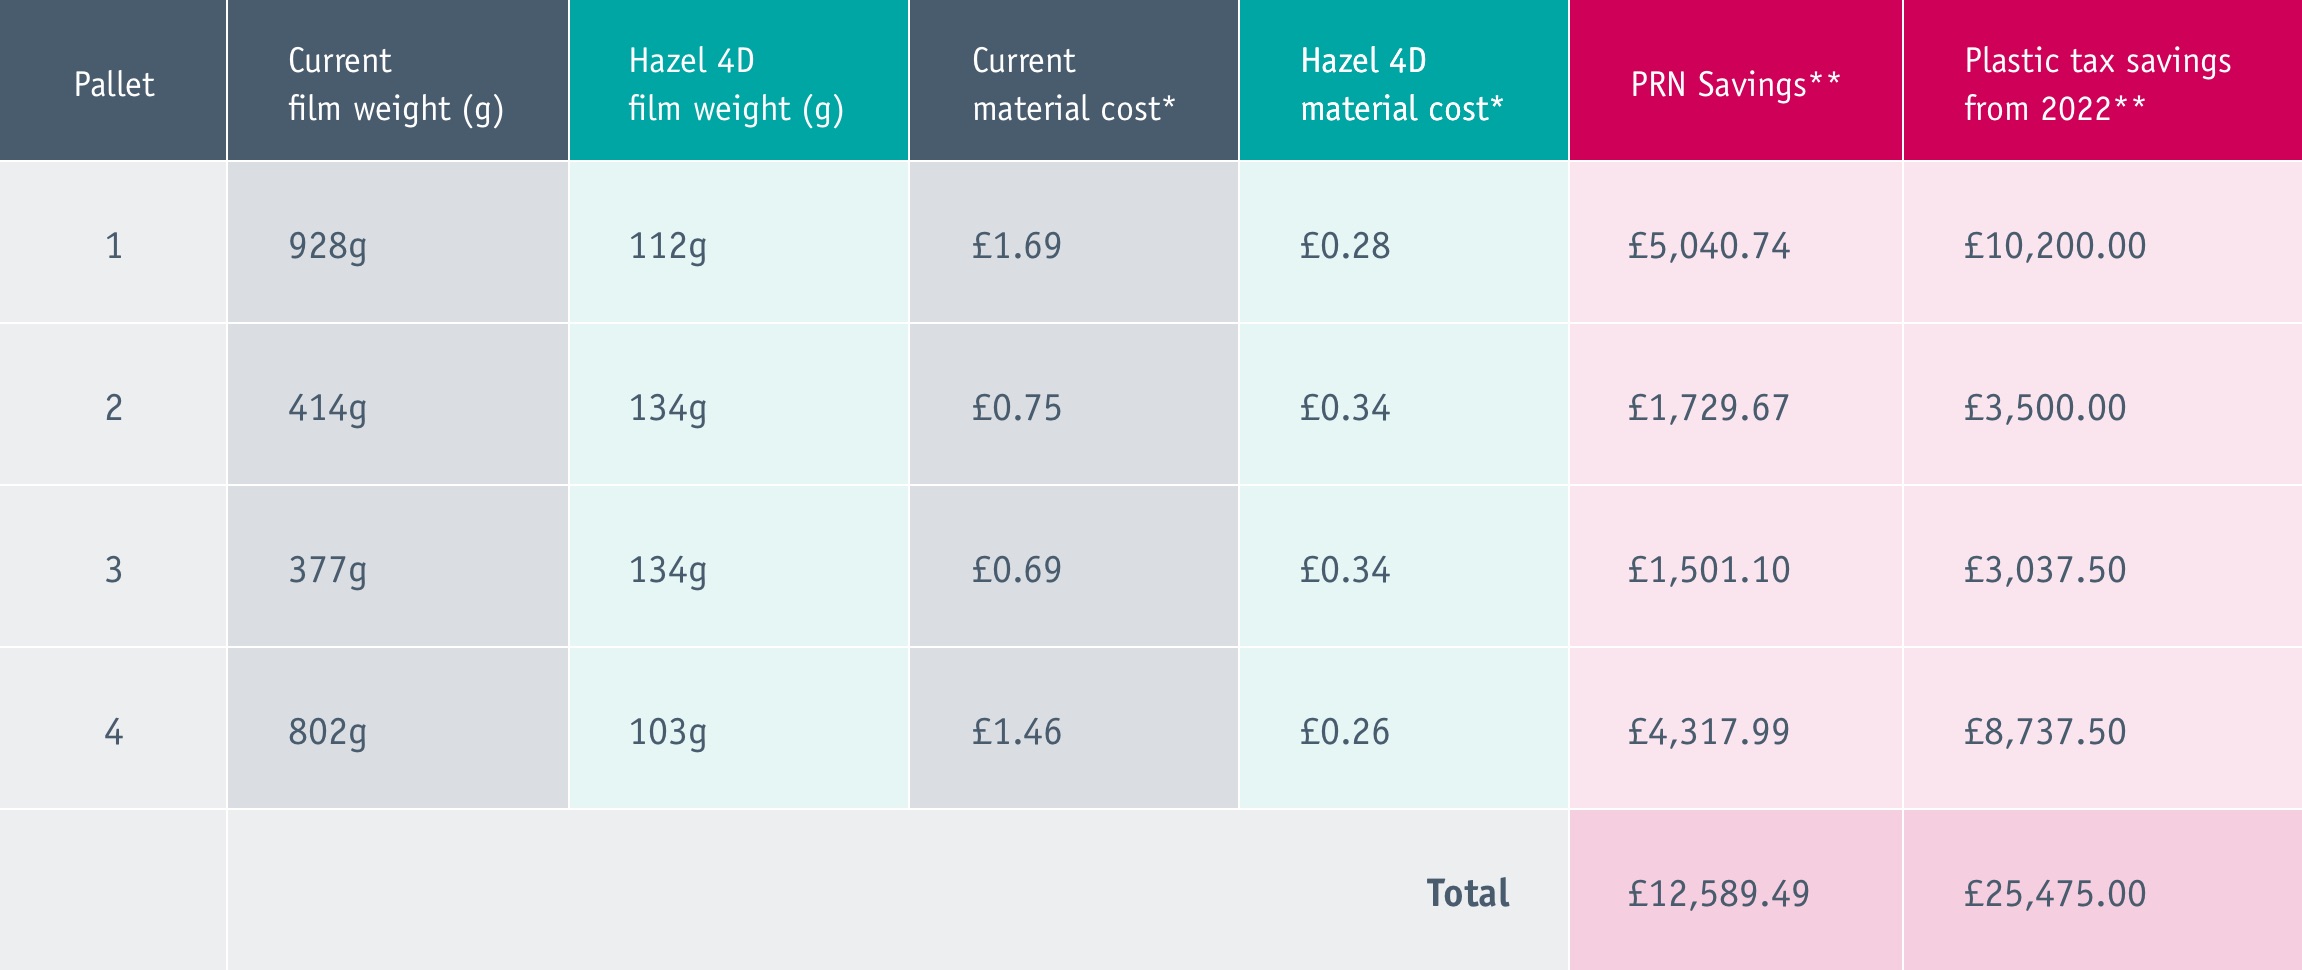
Task: Select the £1,729.67 PRN savings cell
Action: [1708, 408]
